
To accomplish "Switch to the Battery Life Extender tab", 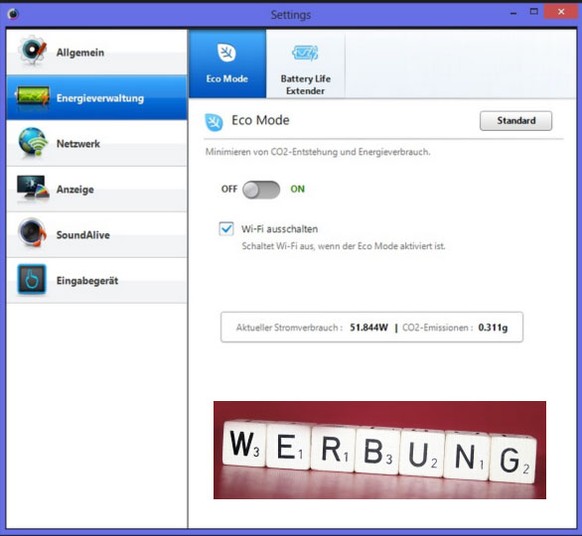I will 305,64.
